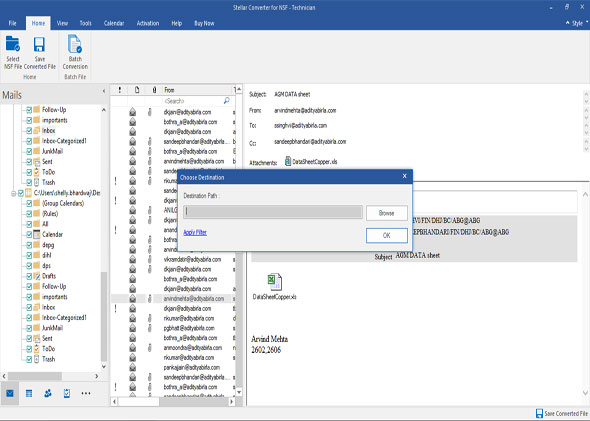Click message body scroll down arrow
Viewport: 590px width, 421px height.
click(585, 393)
